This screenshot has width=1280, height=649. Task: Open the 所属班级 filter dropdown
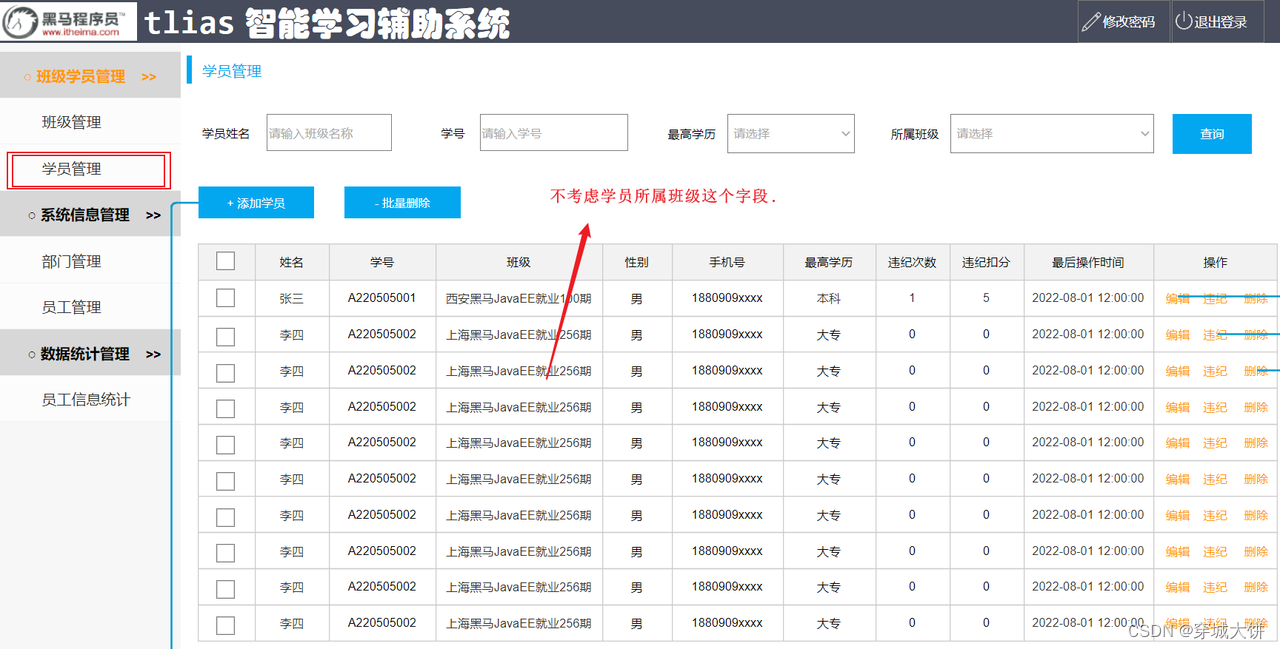pyautogui.click(x=1052, y=133)
